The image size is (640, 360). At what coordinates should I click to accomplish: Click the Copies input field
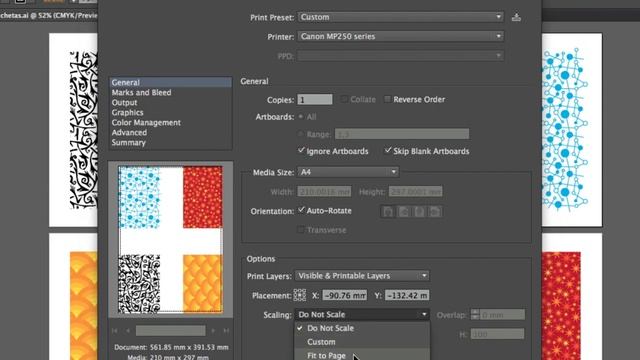(315, 100)
